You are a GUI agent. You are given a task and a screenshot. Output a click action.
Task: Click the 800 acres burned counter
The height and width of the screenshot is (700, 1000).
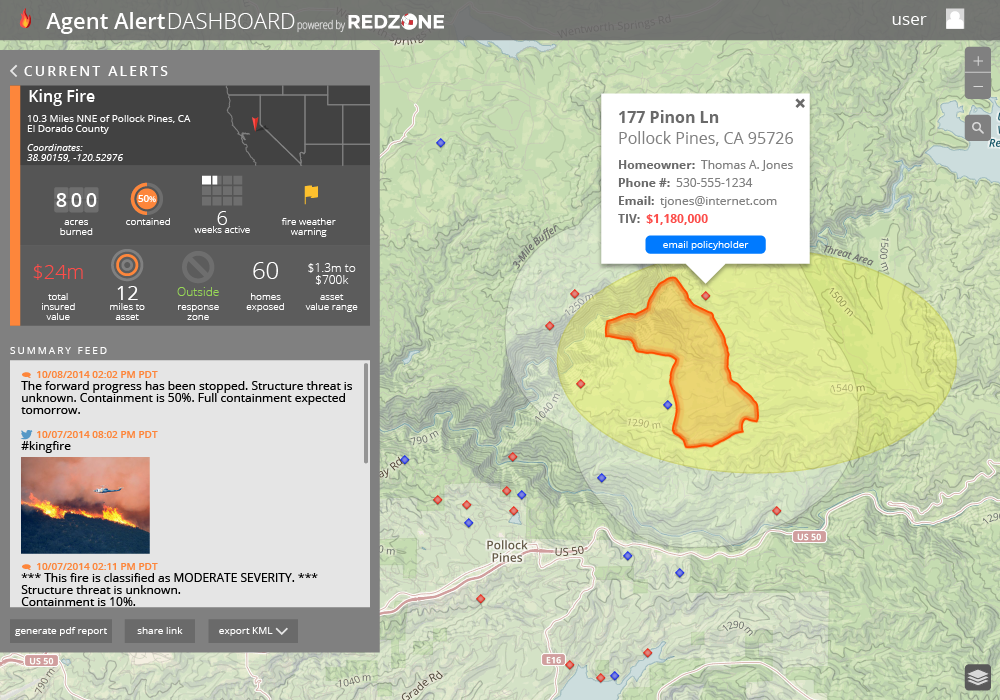click(x=77, y=200)
